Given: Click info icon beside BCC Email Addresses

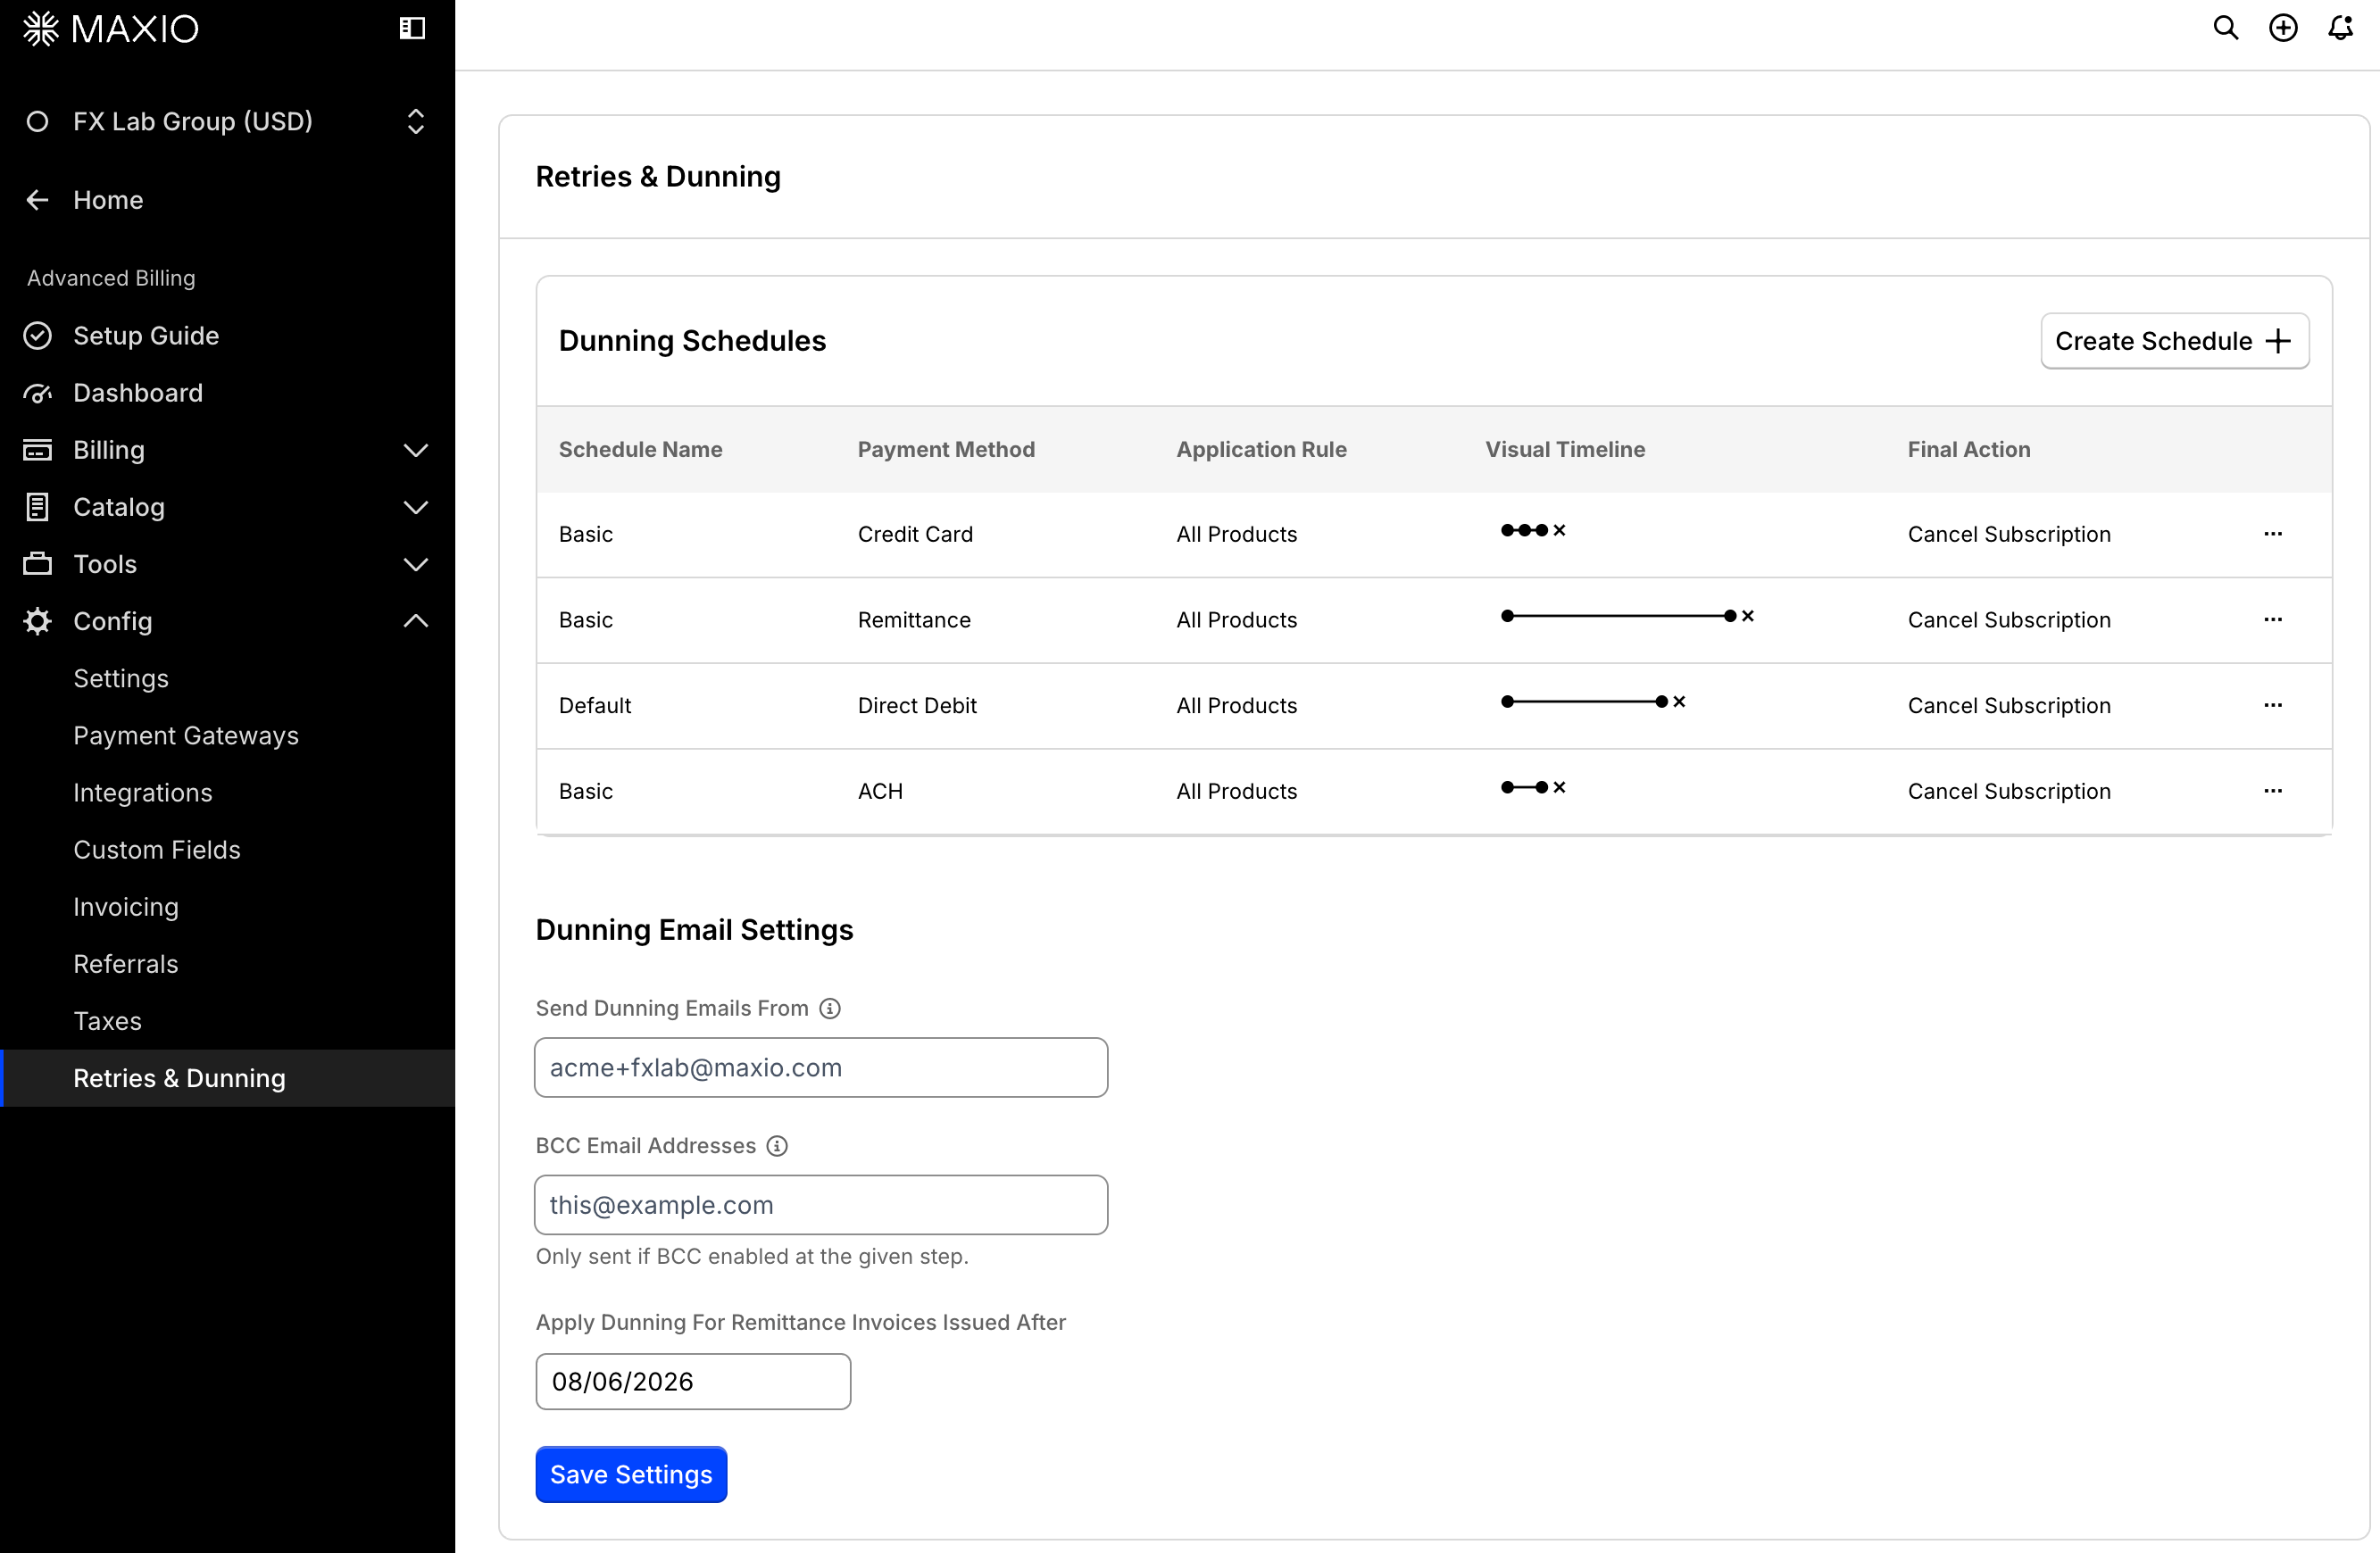Looking at the screenshot, I should (x=776, y=1146).
